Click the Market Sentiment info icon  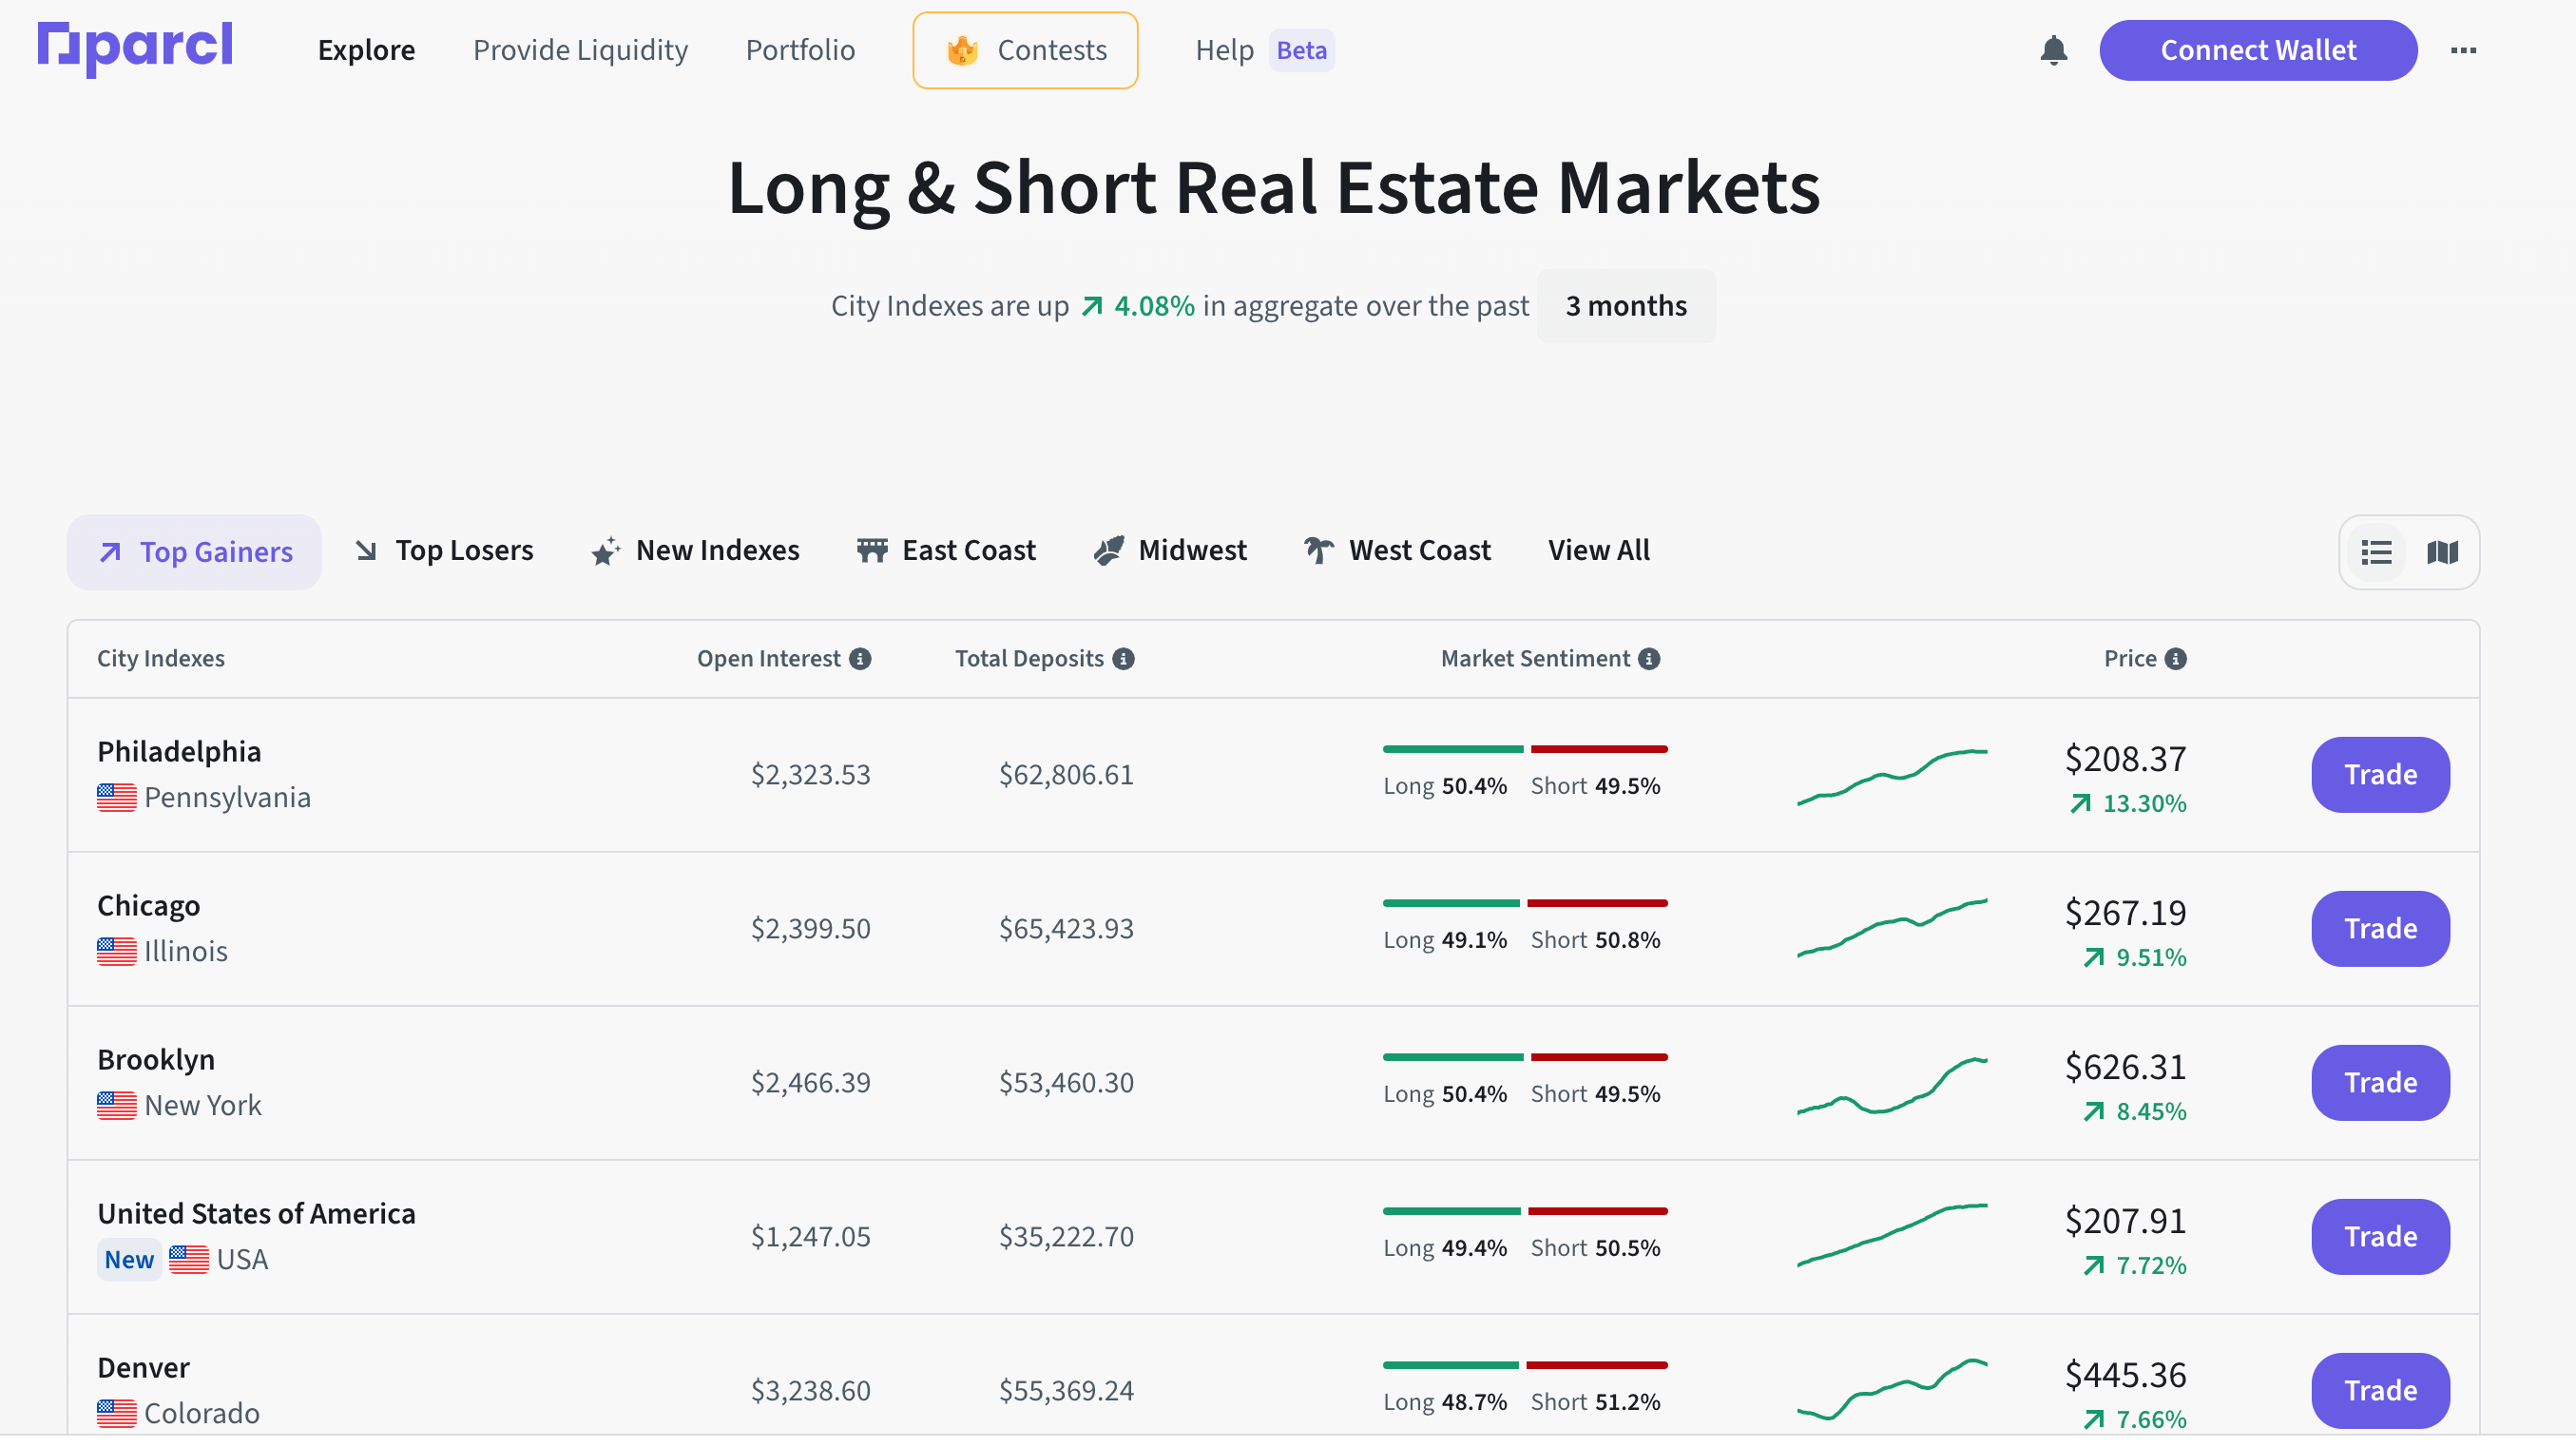click(1649, 659)
